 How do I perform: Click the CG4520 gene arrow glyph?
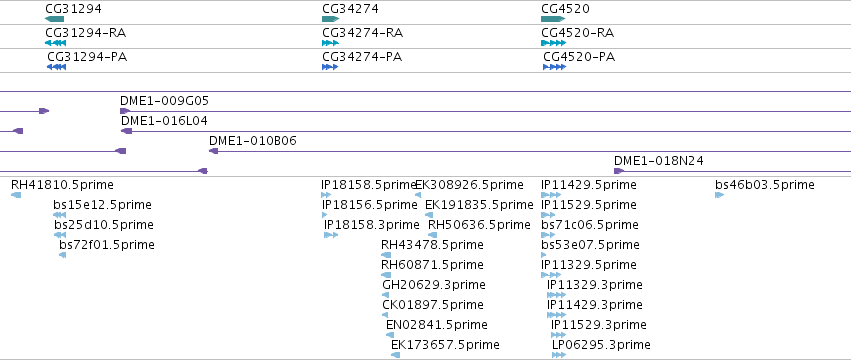point(553,19)
